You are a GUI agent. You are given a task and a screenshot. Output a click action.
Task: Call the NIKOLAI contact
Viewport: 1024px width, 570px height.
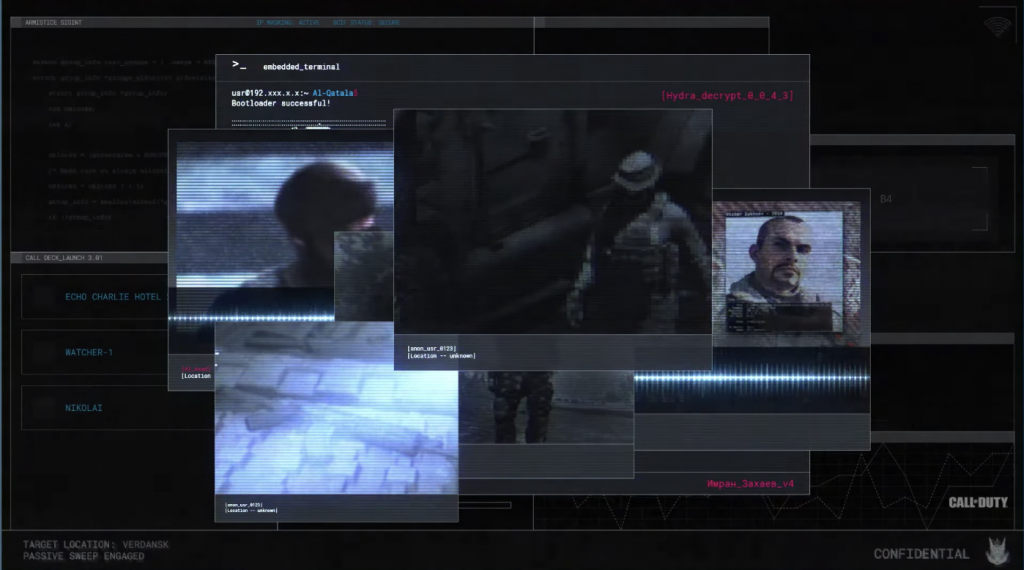pyautogui.click(x=84, y=408)
